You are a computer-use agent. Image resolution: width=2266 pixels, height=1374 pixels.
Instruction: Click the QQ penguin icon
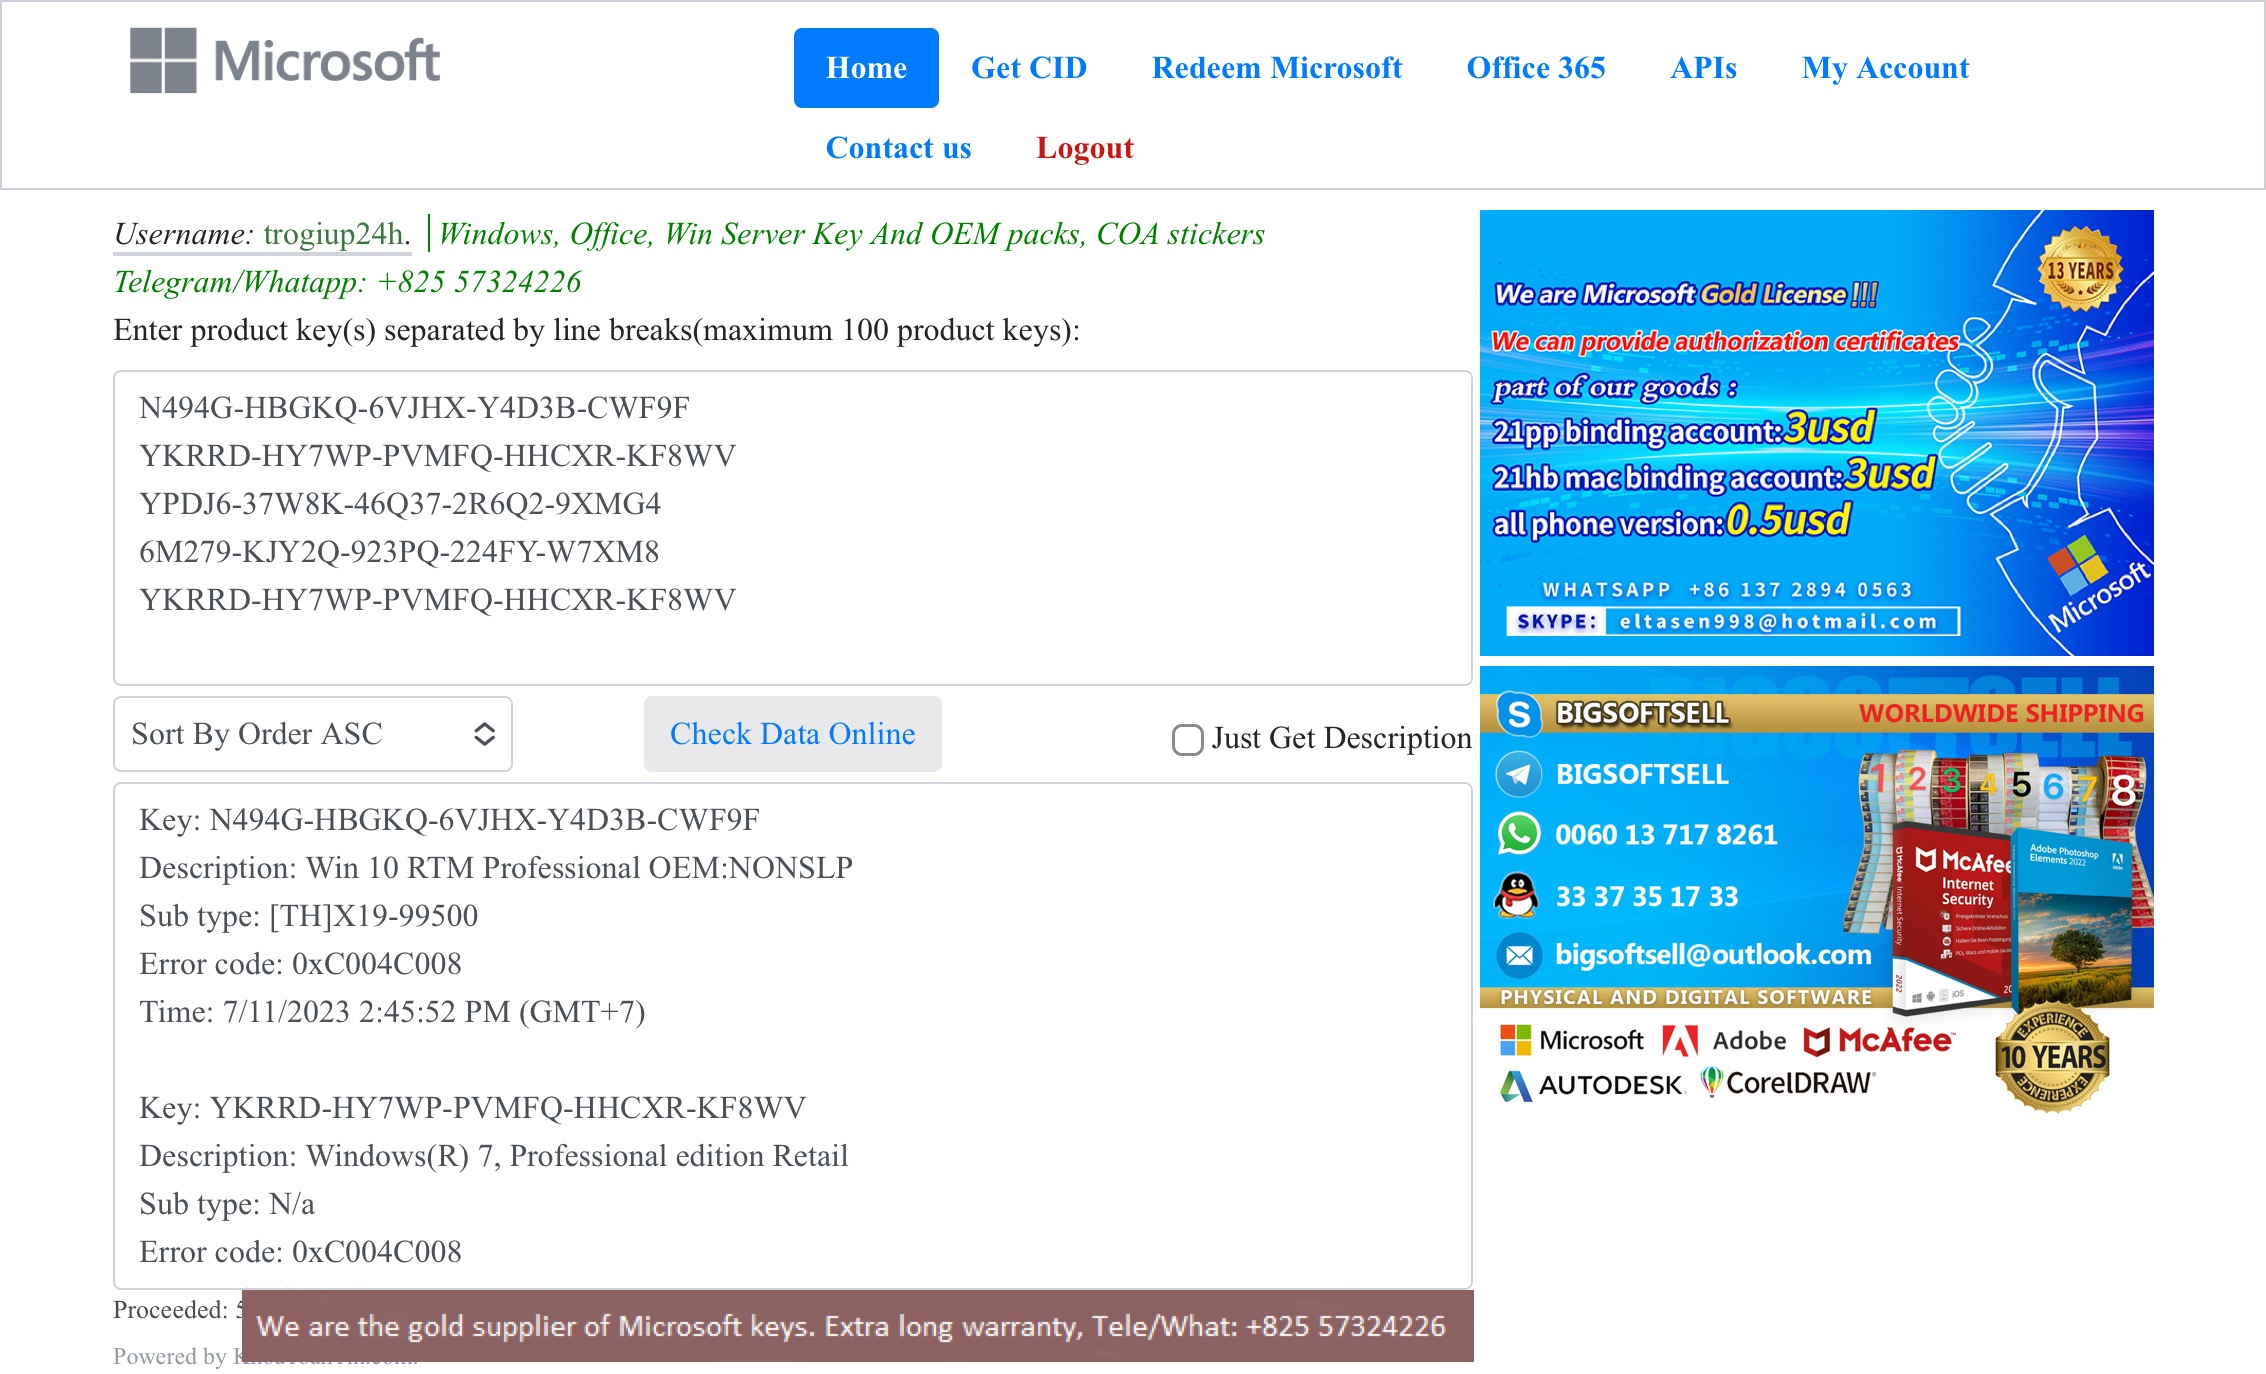point(1518,896)
